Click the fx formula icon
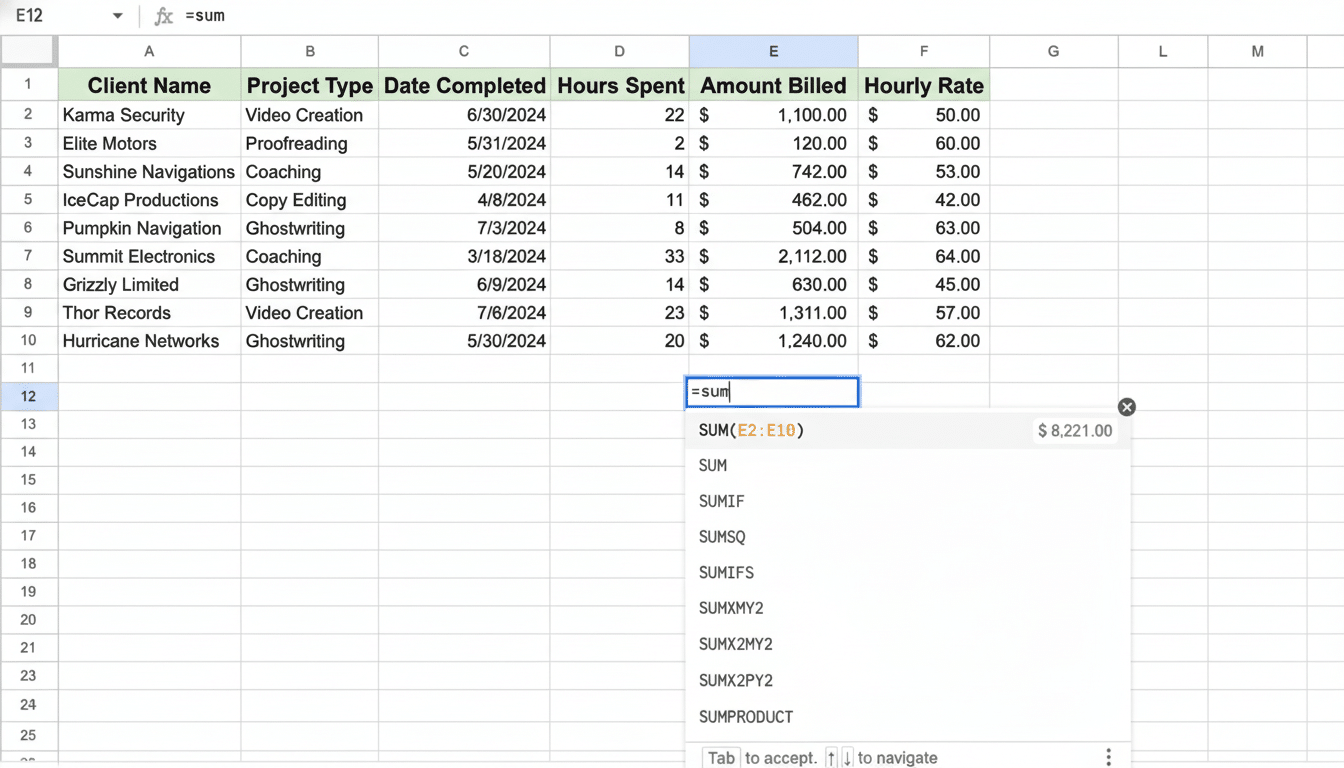The width and height of the screenshot is (1344, 768). pos(162,16)
